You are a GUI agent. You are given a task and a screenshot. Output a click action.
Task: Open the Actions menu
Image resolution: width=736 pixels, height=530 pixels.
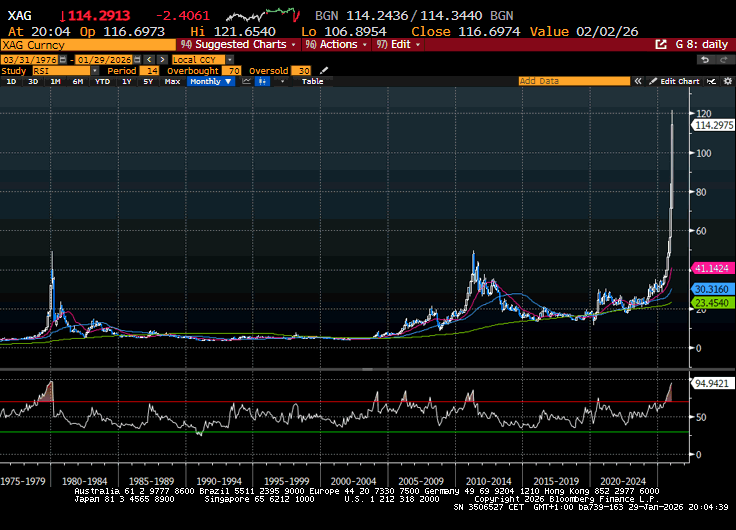[x=336, y=45]
